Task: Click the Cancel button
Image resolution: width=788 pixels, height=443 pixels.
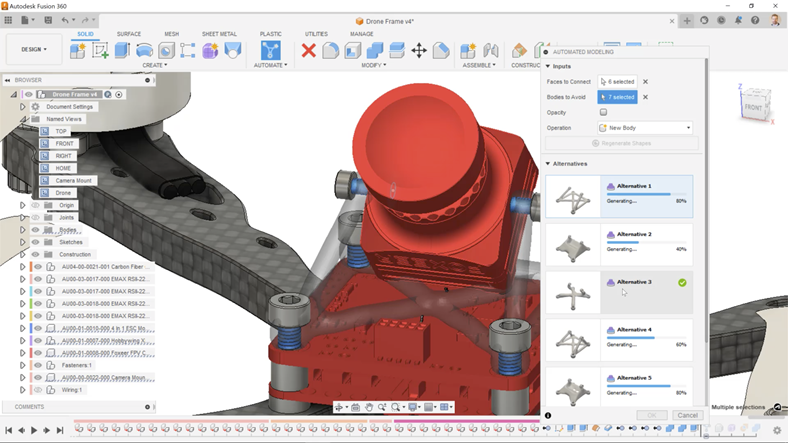Action: click(687, 415)
